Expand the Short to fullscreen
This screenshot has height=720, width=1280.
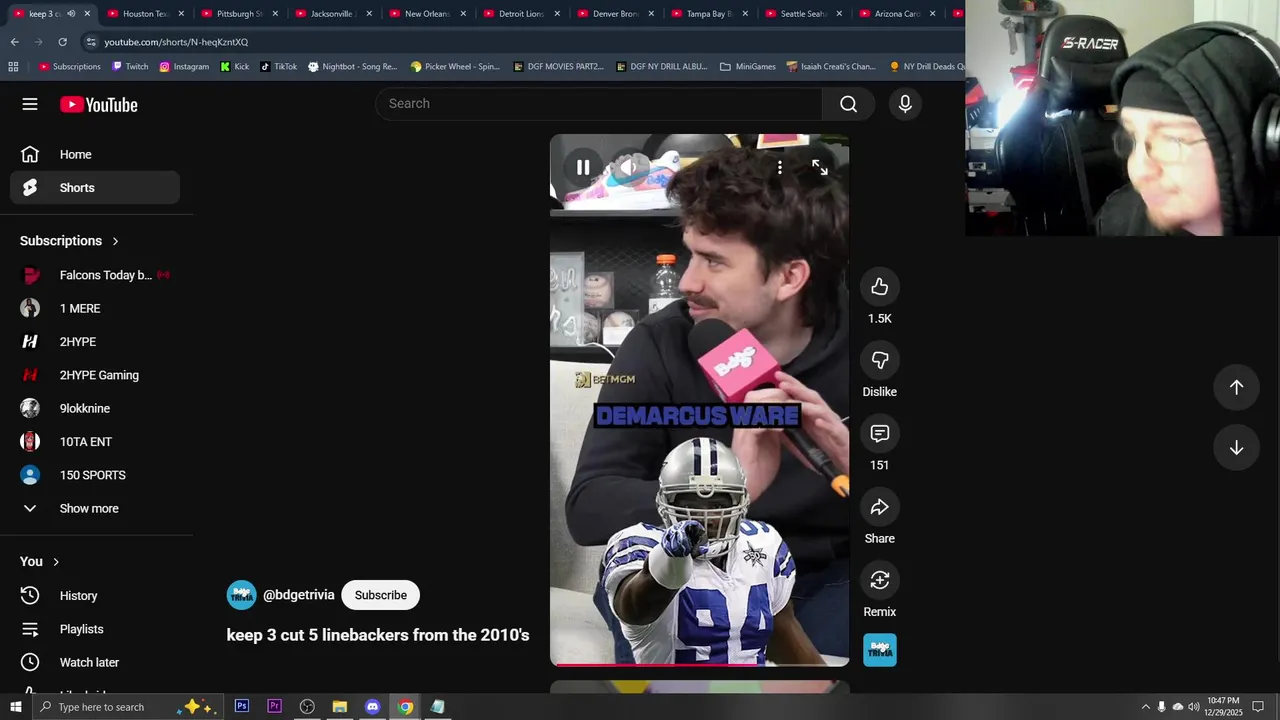820,167
